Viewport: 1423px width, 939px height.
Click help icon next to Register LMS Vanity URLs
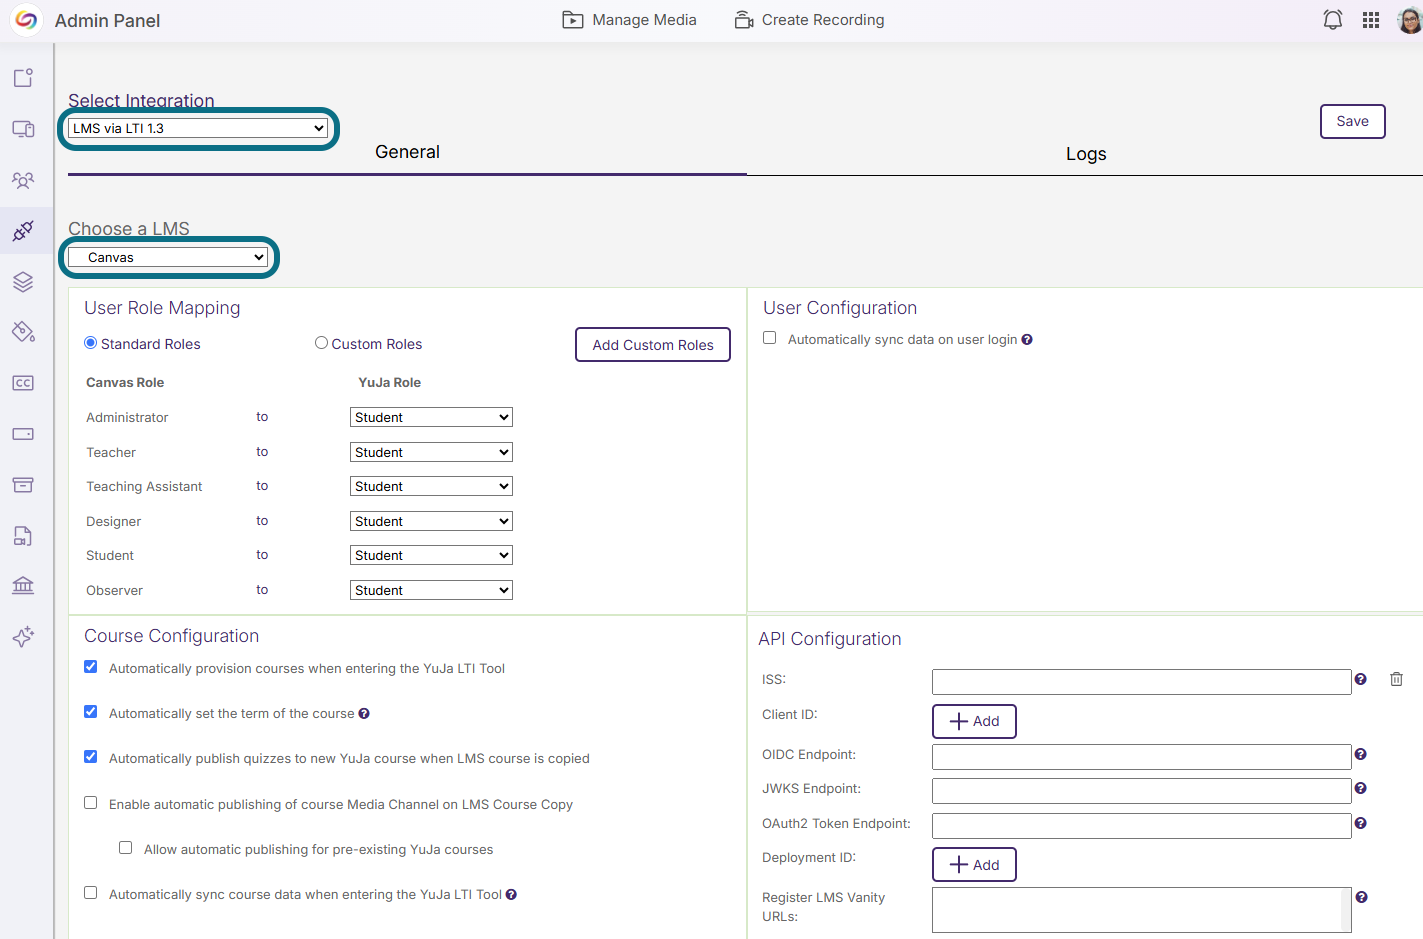[x=1361, y=897]
